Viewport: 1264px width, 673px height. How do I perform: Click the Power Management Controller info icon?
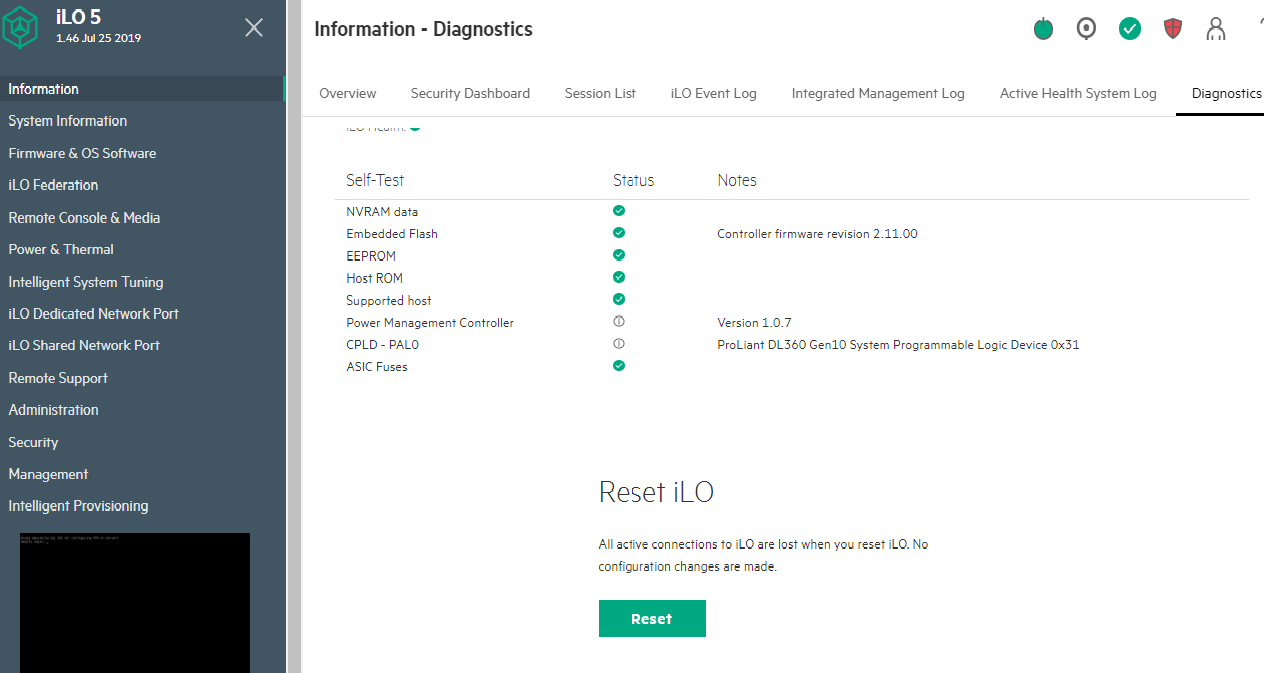click(x=619, y=322)
